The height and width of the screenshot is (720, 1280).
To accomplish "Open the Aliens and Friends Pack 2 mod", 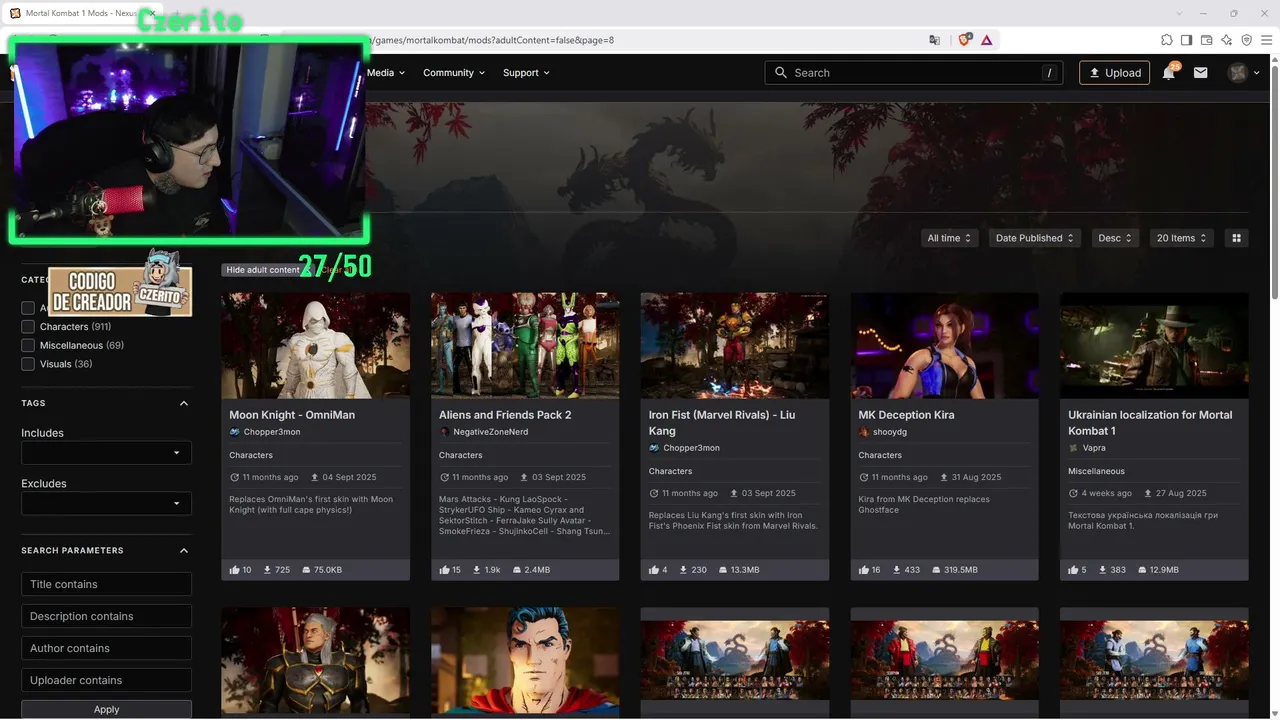I will pyautogui.click(x=505, y=415).
